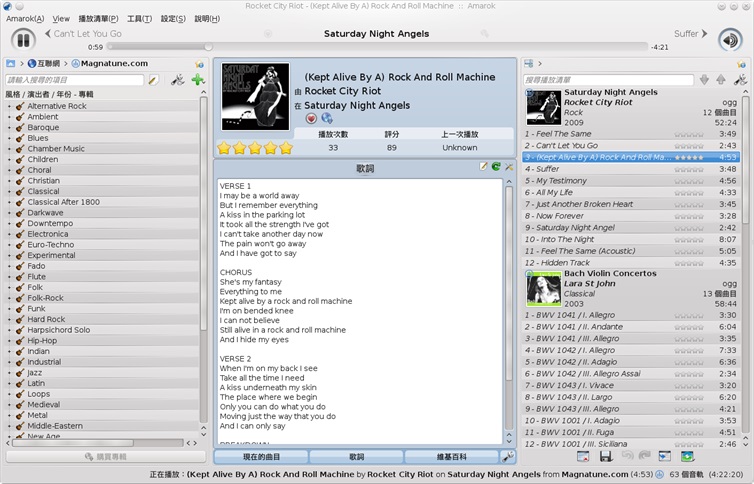Open the 播放清單(P) menu
Image resolution: width=754 pixels, height=484 pixels.
coord(98,19)
